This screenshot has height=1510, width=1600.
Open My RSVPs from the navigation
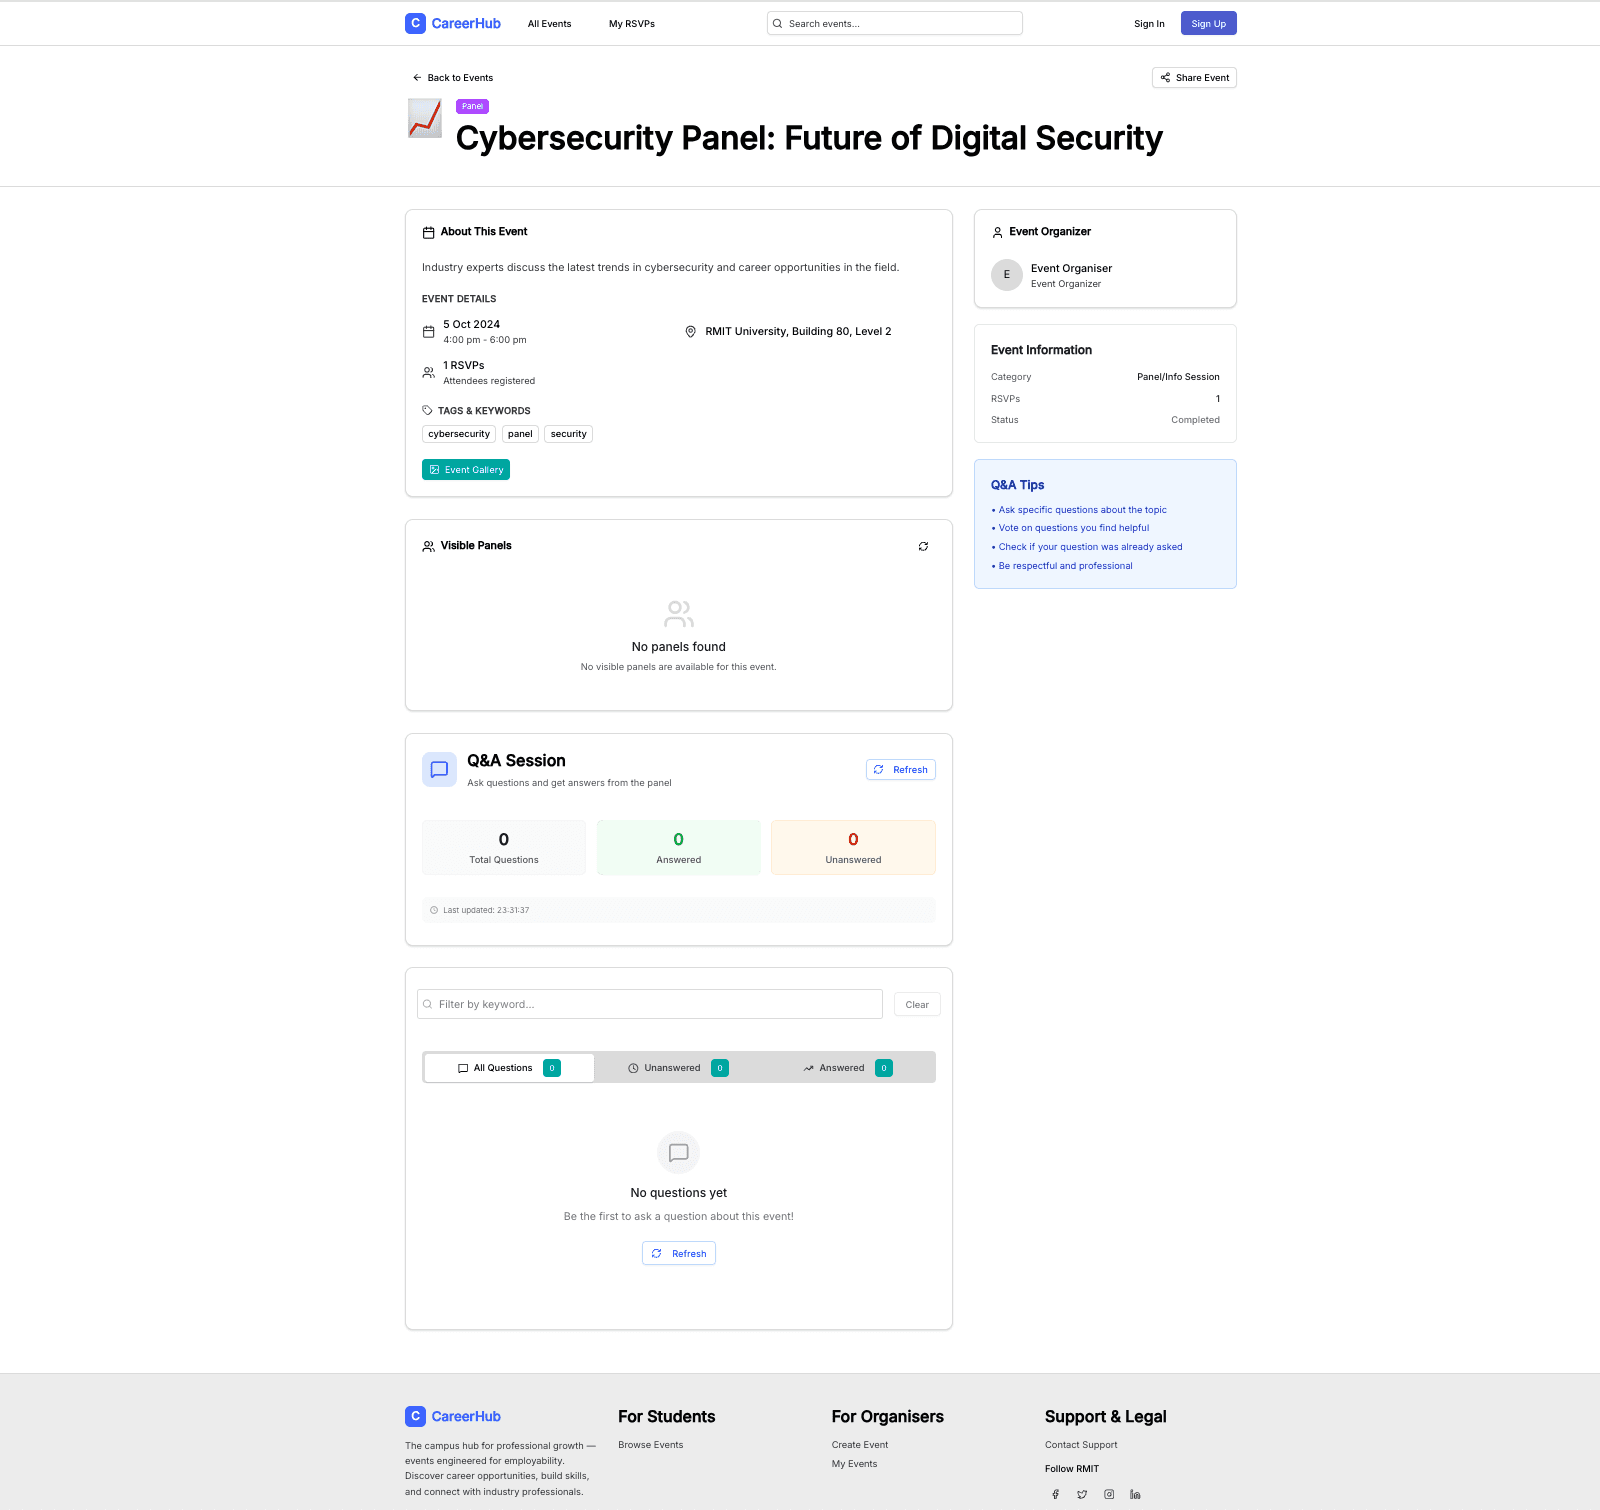click(631, 23)
